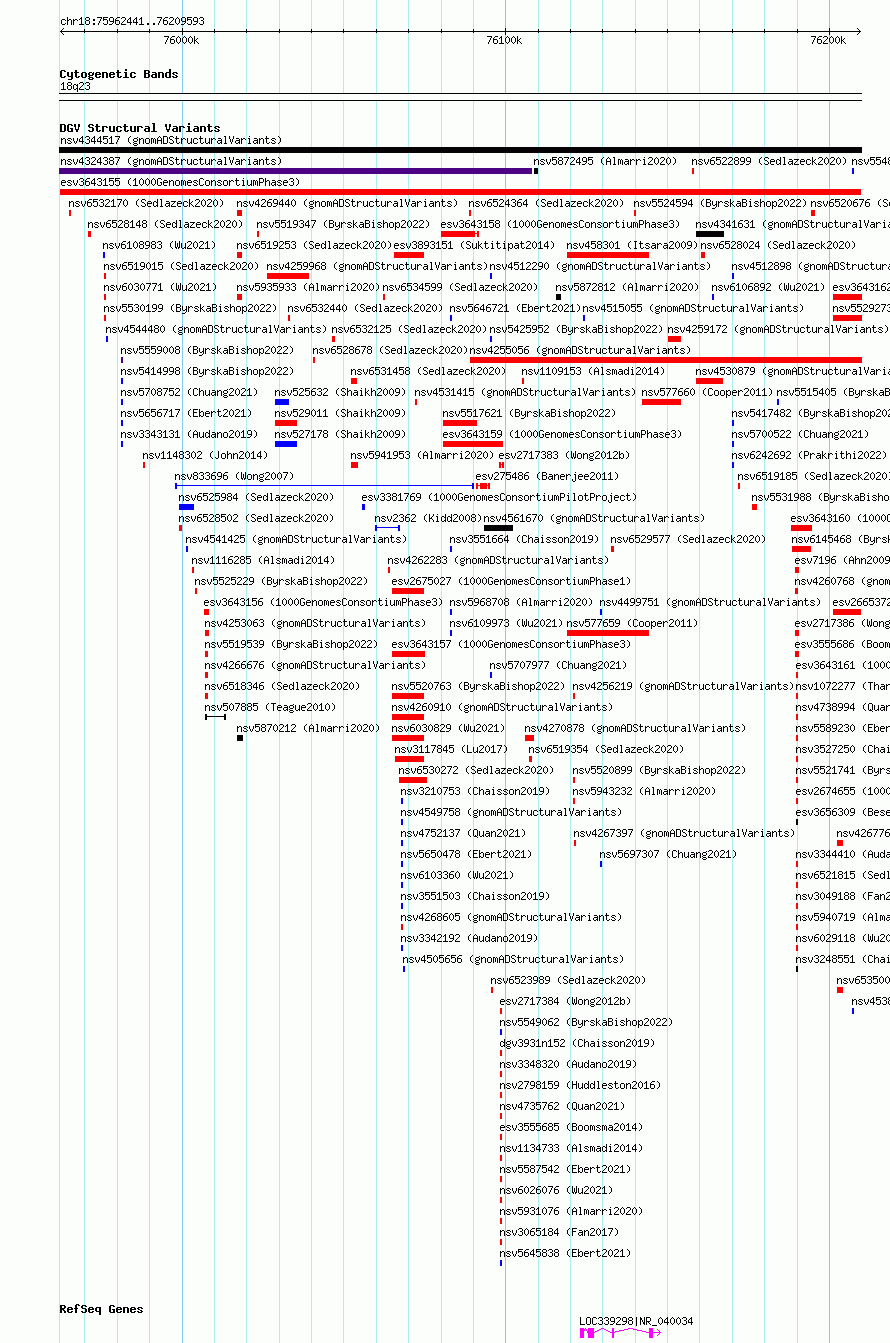
Task: Click variant nsv3551664 (Chaisson2019)
Action: (x=524, y=539)
